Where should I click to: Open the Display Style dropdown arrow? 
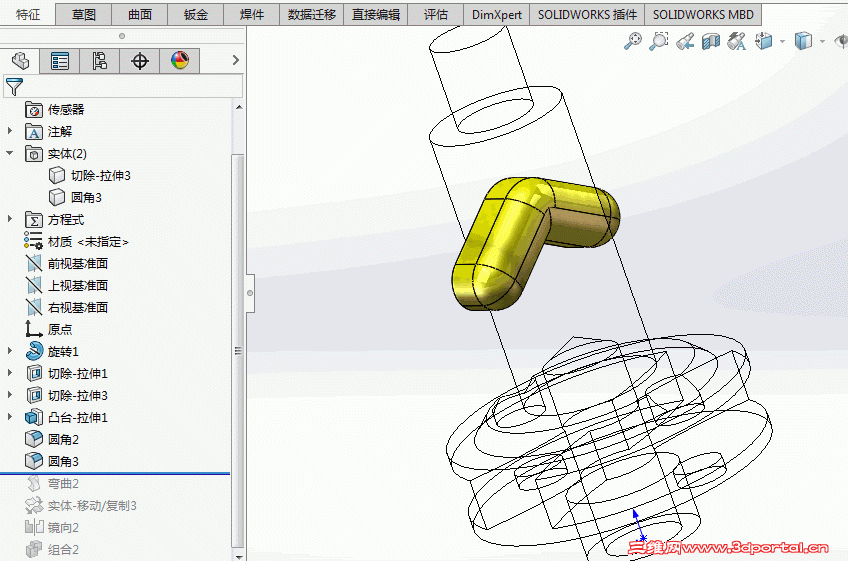[822, 42]
